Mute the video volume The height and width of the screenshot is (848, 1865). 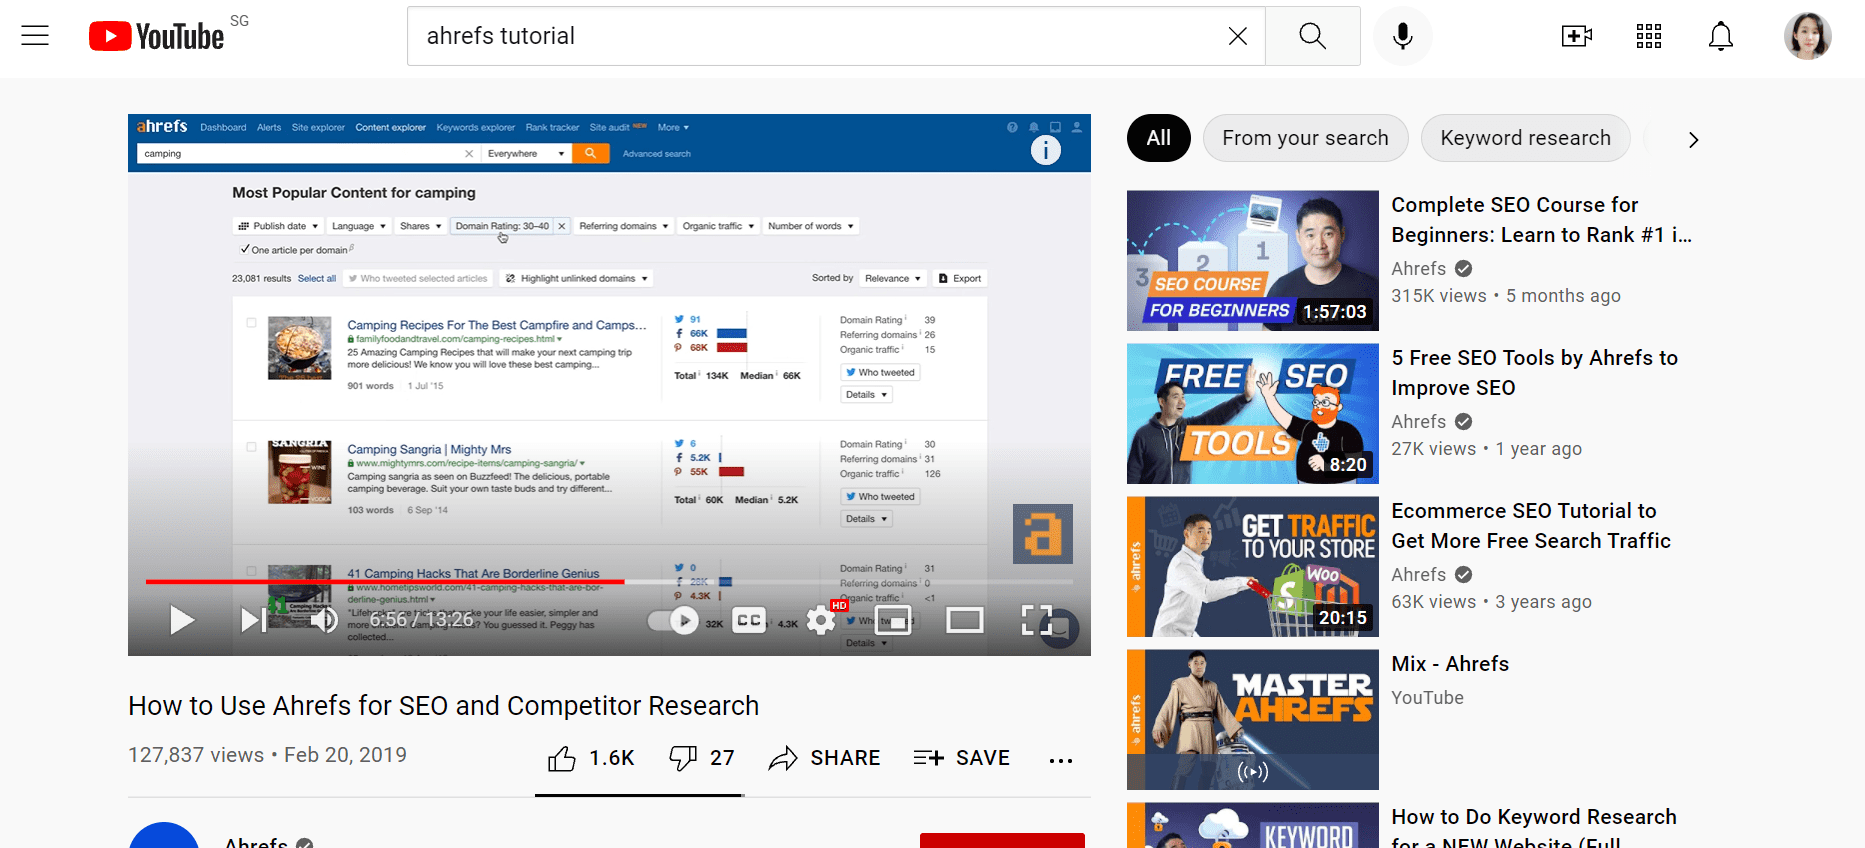(324, 620)
